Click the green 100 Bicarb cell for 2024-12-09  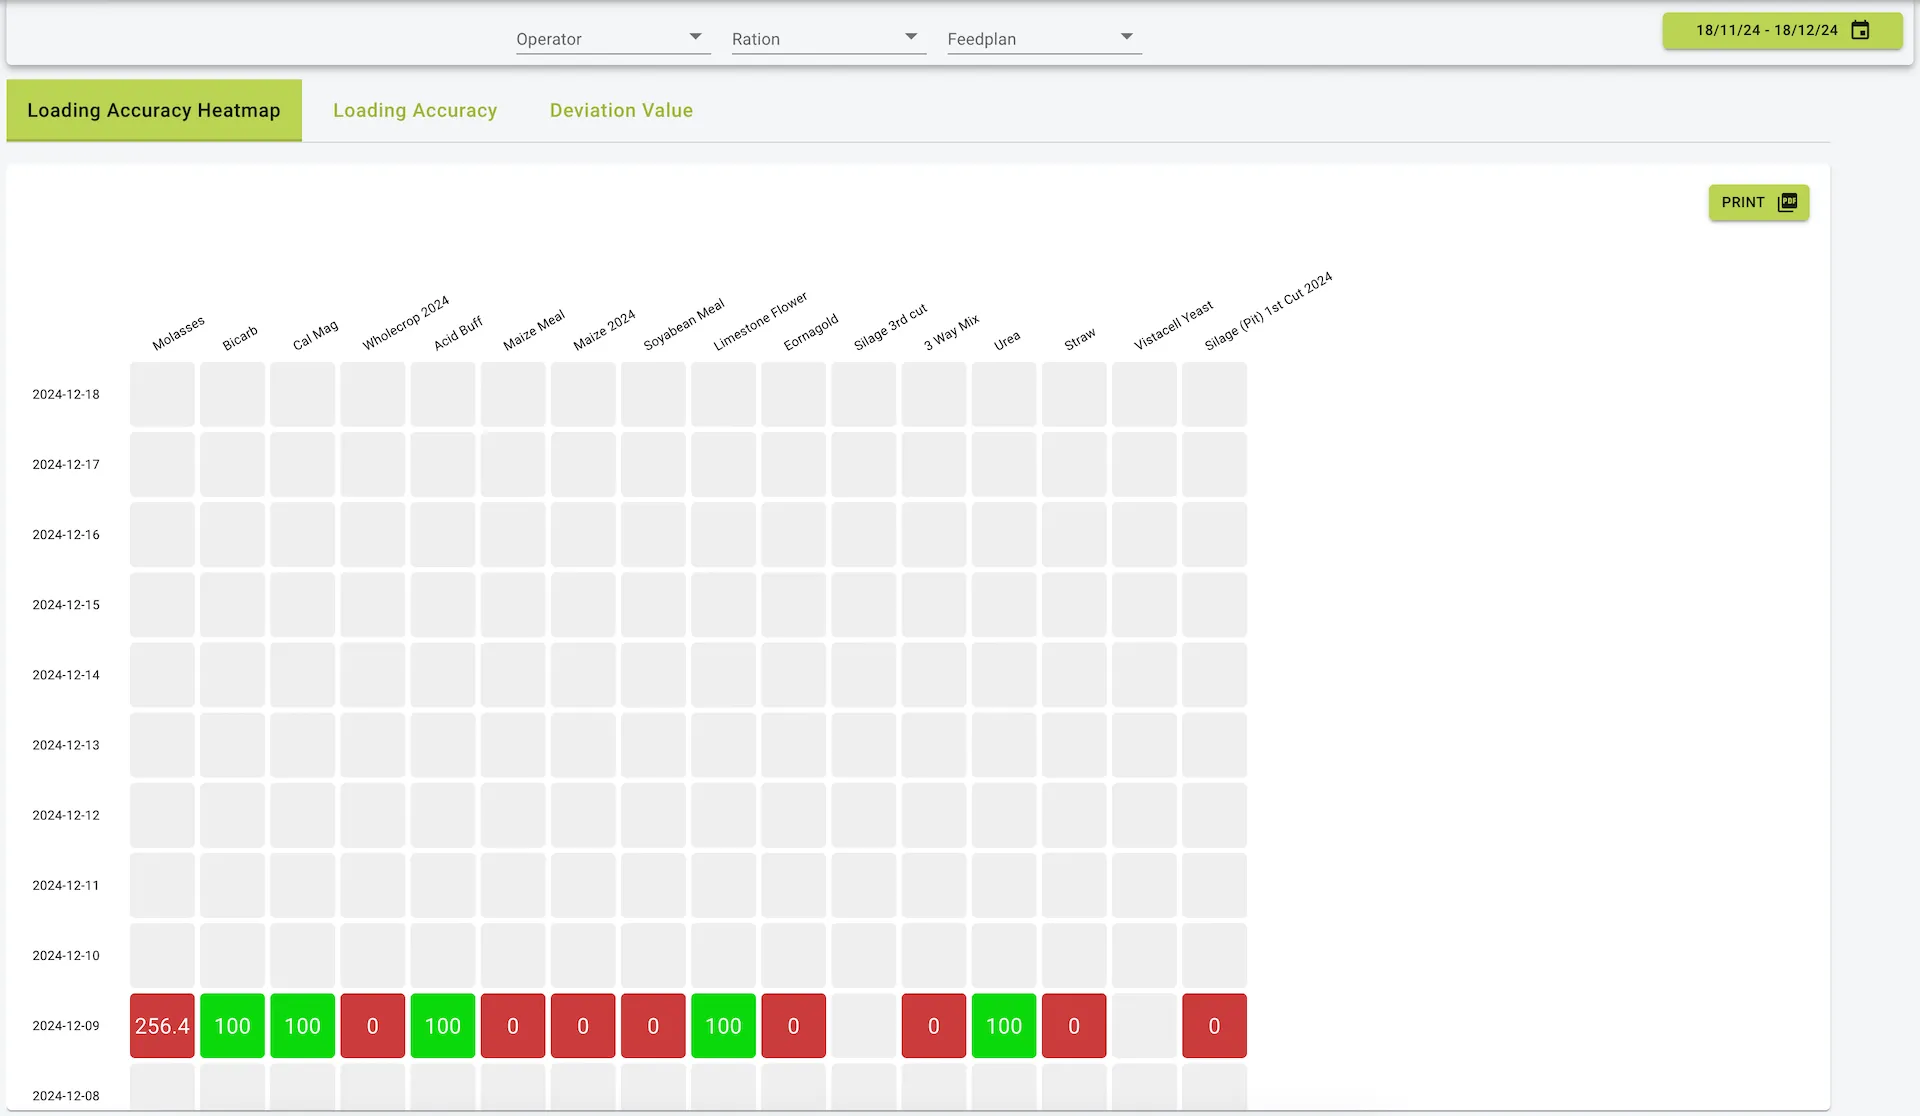232,1025
